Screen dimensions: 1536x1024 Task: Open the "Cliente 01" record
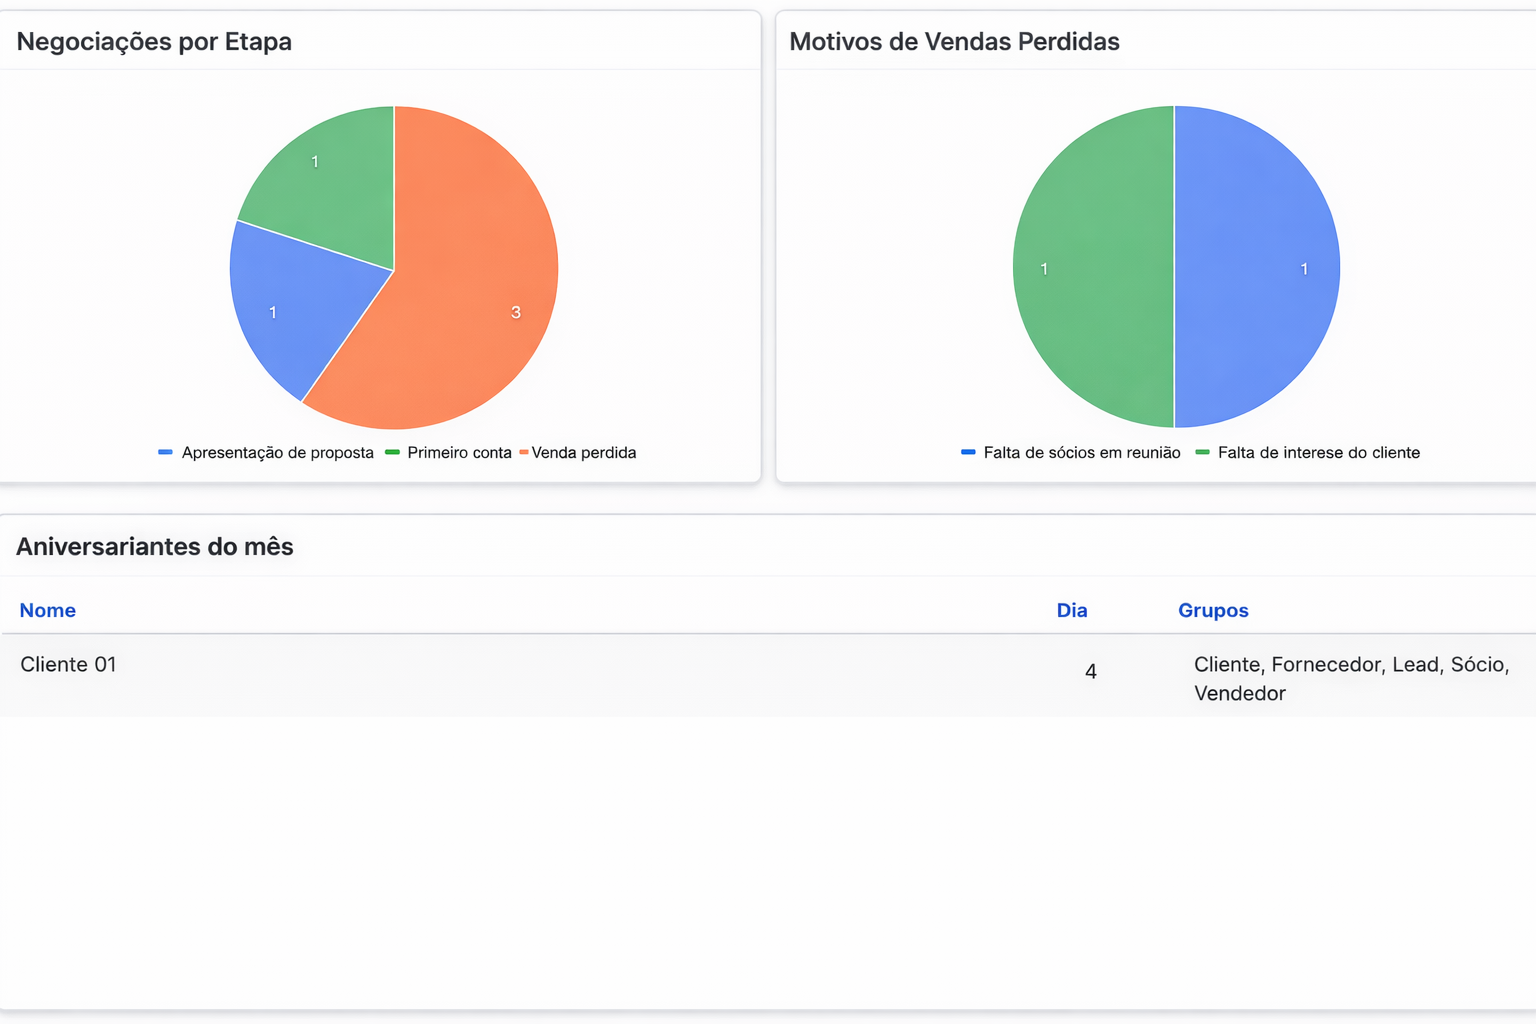68,664
